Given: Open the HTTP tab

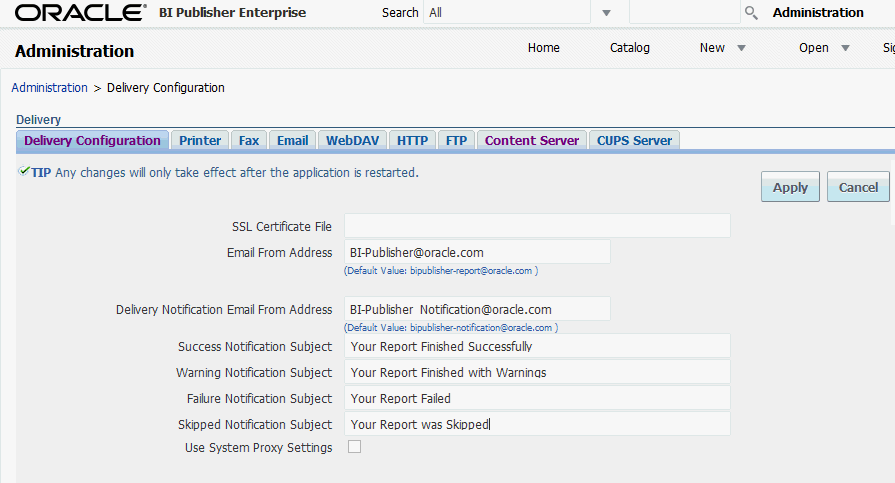Looking at the screenshot, I should click(413, 140).
